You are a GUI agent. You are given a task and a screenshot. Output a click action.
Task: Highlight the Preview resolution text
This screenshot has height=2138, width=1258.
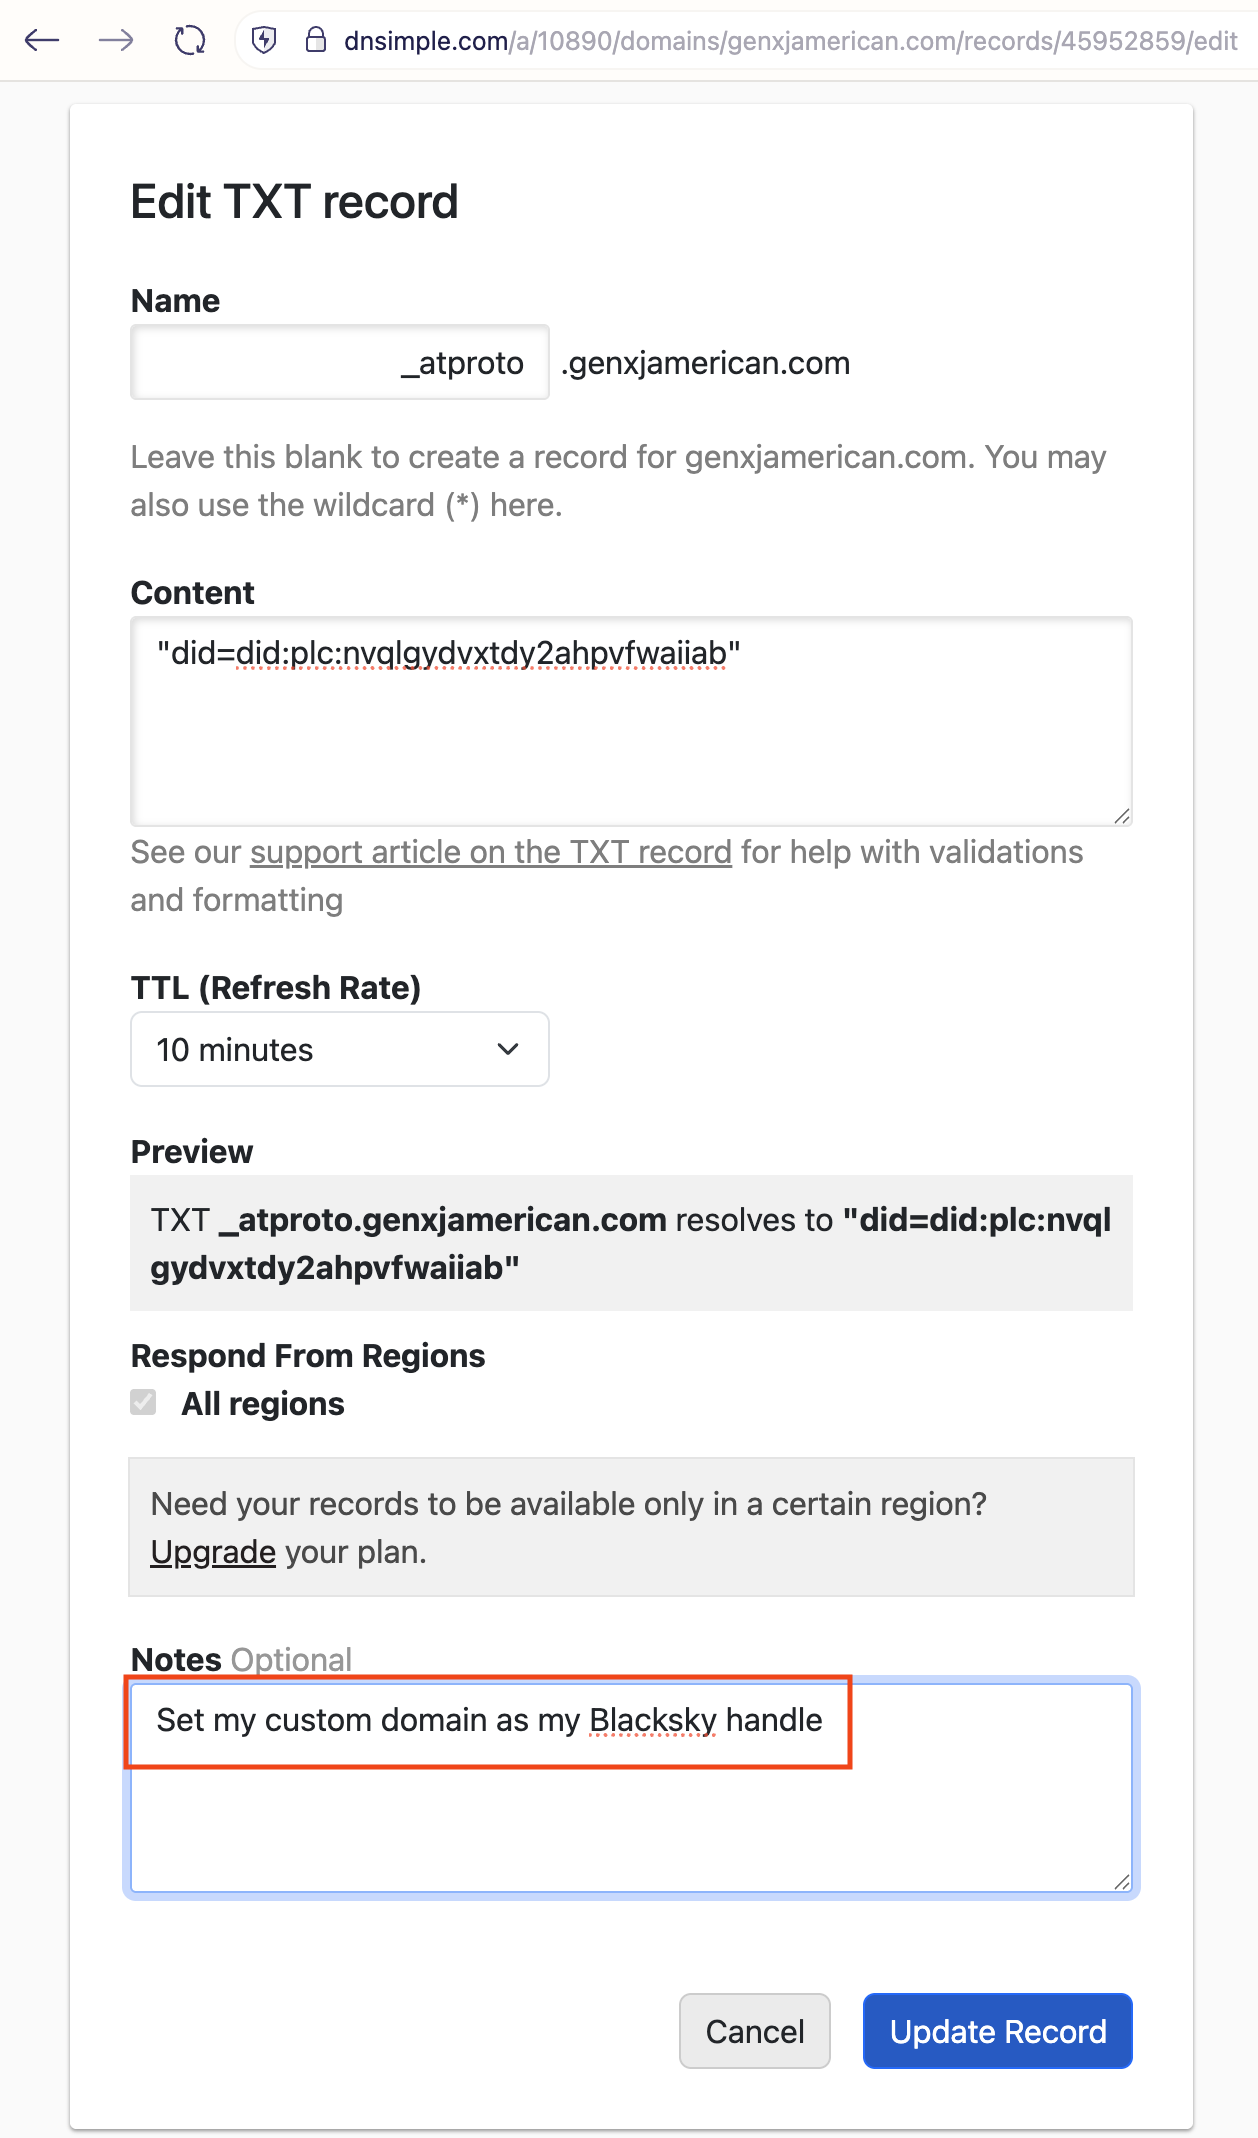tap(629, 1243)
